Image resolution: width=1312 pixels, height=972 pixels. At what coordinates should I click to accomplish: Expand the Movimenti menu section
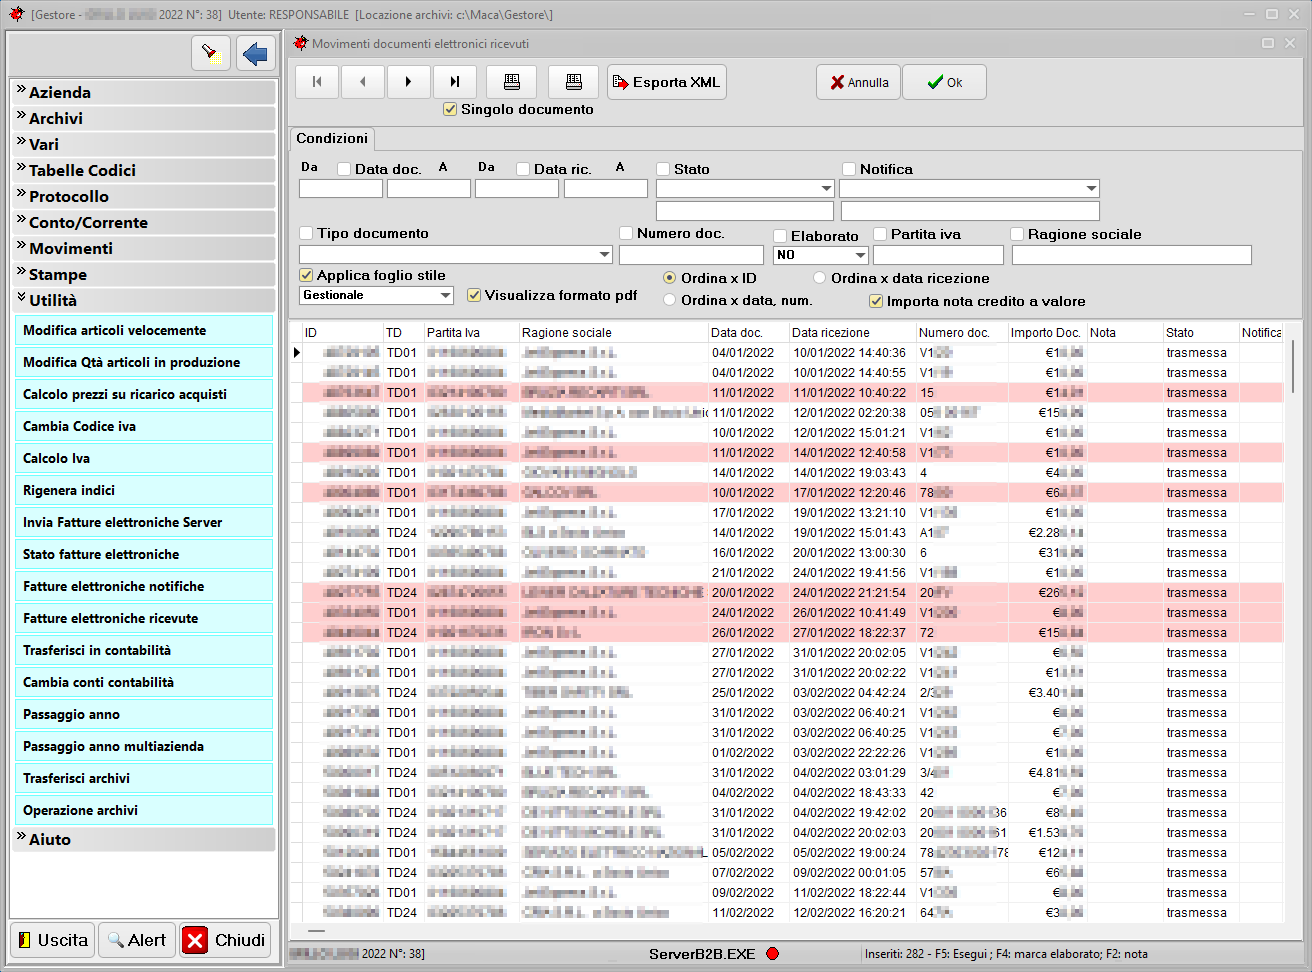(x=71, y=248)
